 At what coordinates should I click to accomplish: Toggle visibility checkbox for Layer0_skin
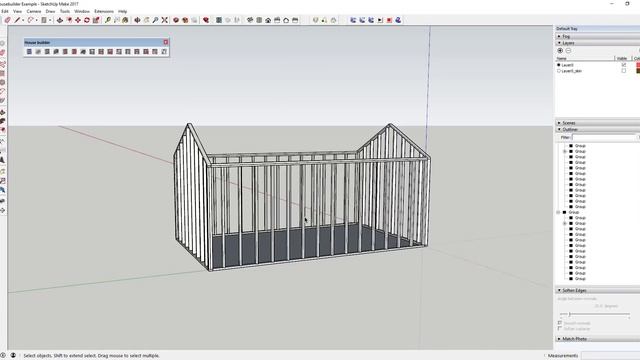coord(623,71)
